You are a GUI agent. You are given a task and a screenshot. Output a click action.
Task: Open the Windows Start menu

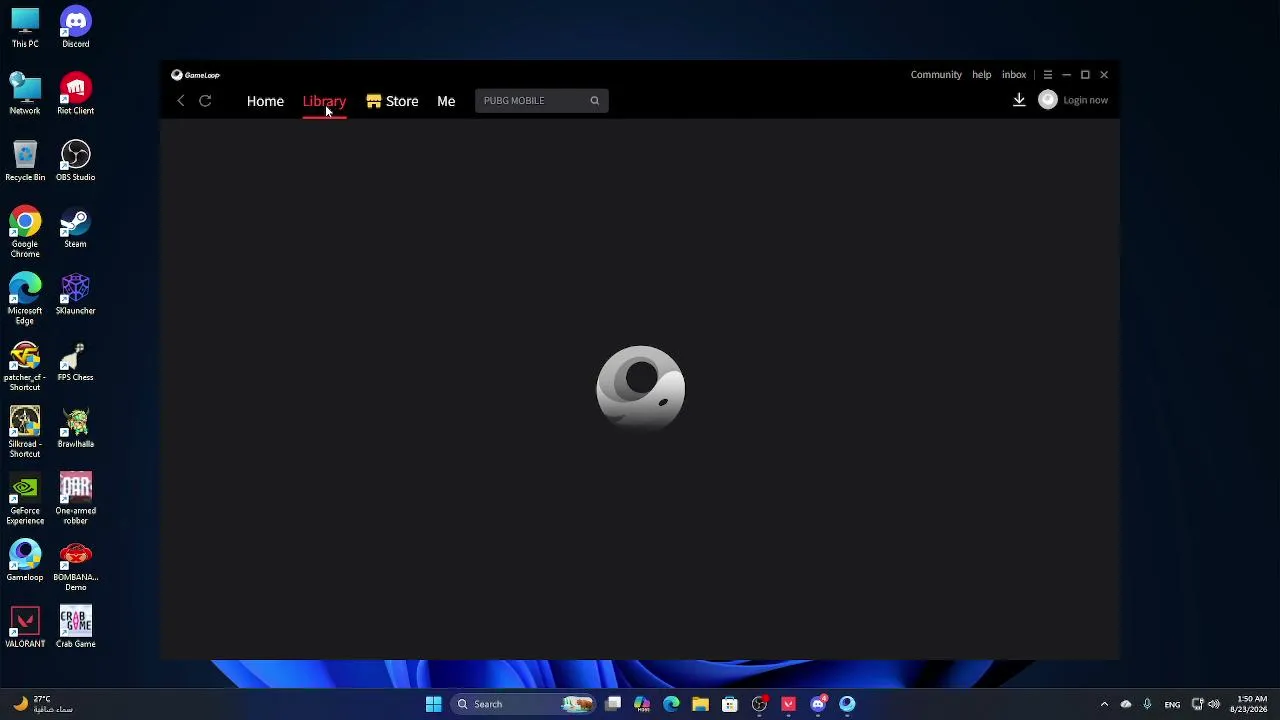point(433,704)
